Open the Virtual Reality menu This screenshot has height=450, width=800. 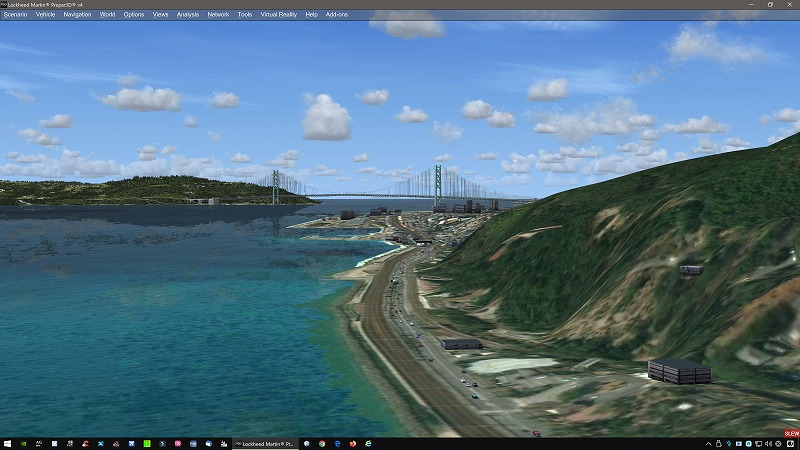279,15
